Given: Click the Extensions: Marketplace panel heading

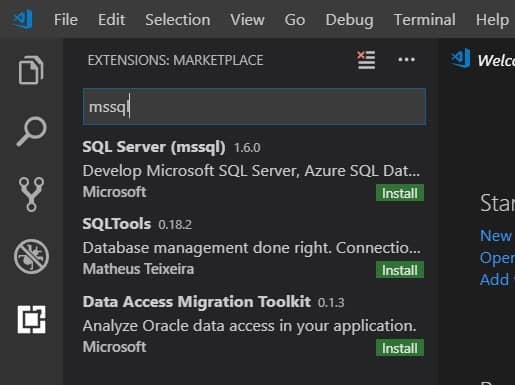Looking at the screenshot, I should pyautogui.click(x=175, y=60).
